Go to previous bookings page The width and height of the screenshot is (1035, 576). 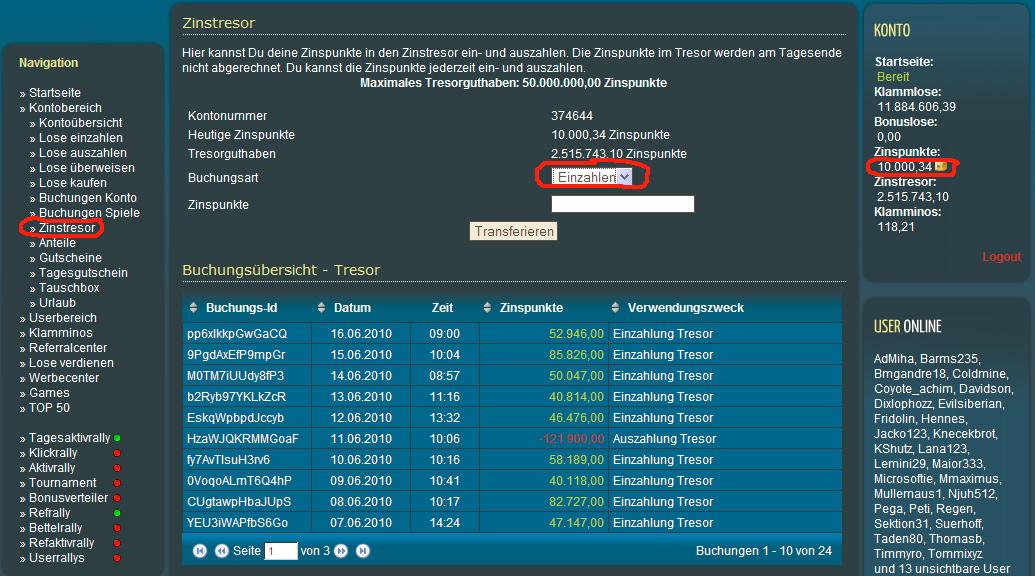(222, 551)
